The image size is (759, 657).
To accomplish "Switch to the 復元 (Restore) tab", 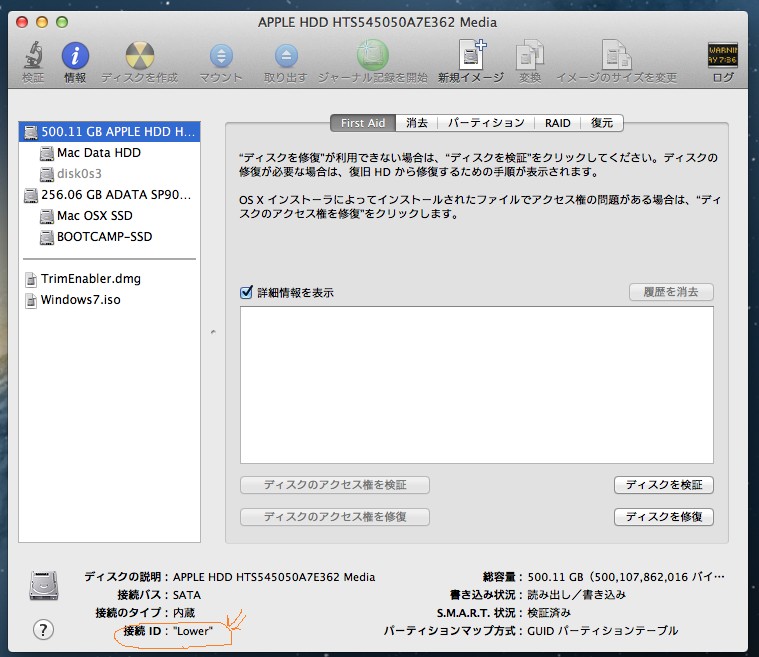I will coord(602,123).
